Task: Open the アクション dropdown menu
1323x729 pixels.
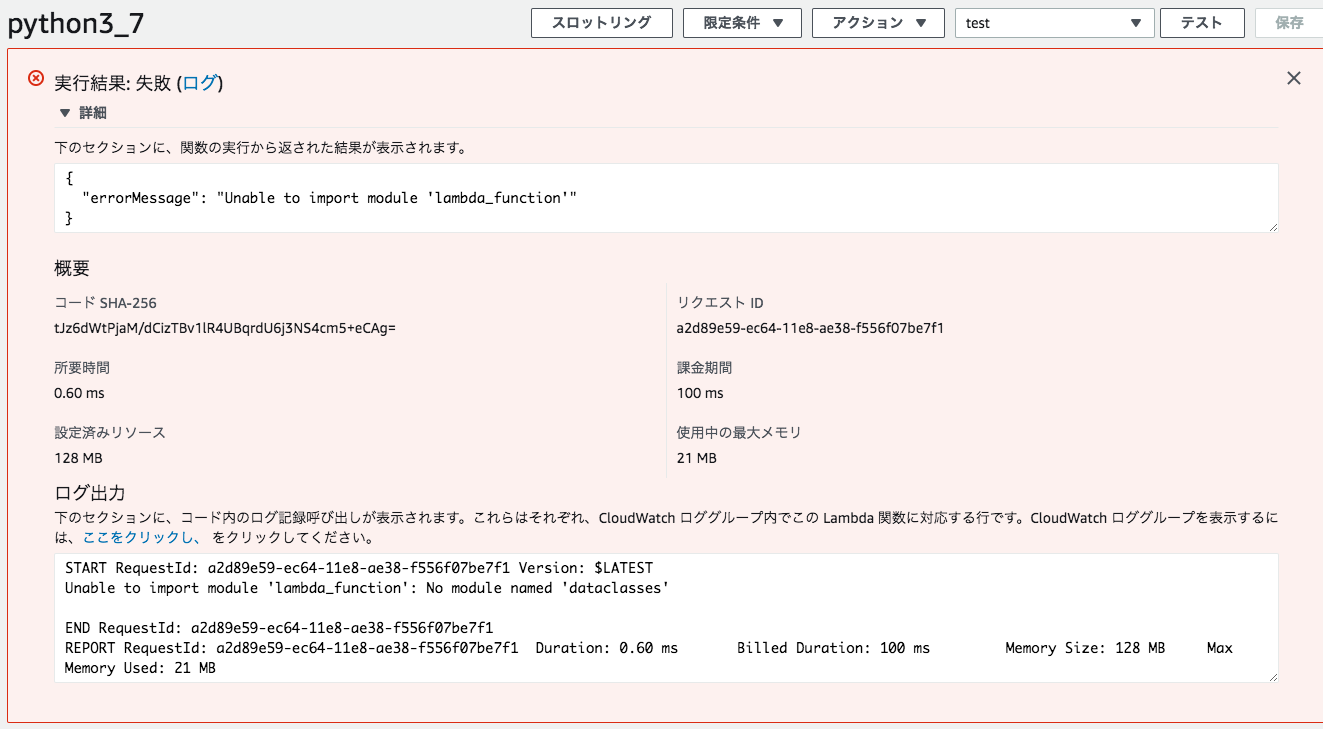Action: [878, 22]
